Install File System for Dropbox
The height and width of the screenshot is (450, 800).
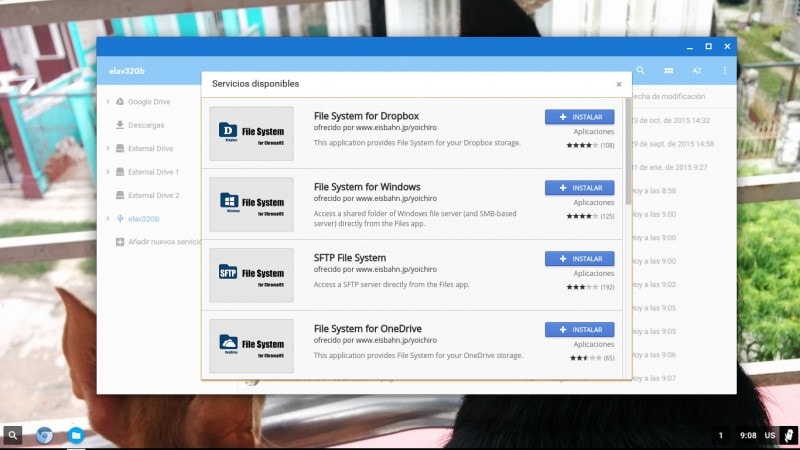pos(579,117)
